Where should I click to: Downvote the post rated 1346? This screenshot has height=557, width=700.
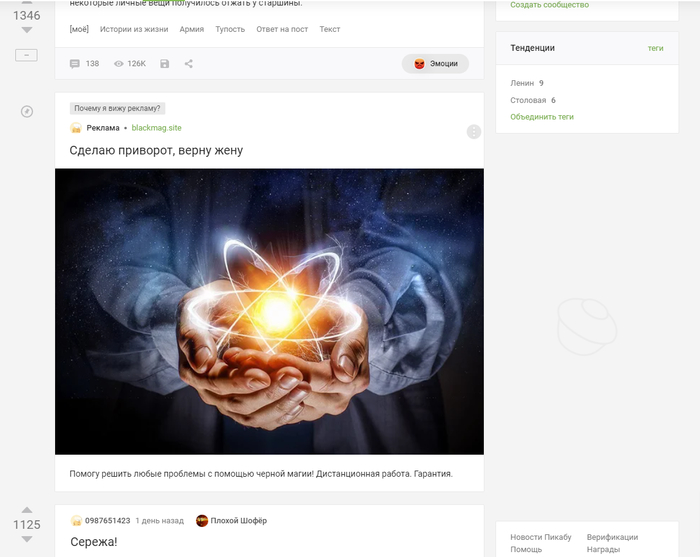(x=27, y=30)
